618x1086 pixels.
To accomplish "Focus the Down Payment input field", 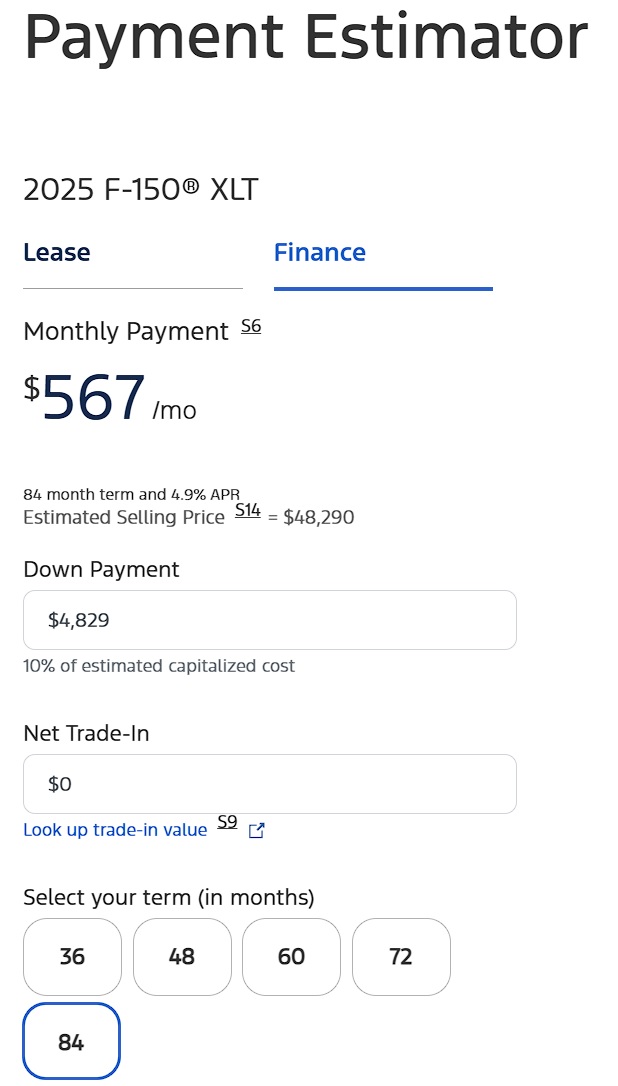I will pos(270,620).
